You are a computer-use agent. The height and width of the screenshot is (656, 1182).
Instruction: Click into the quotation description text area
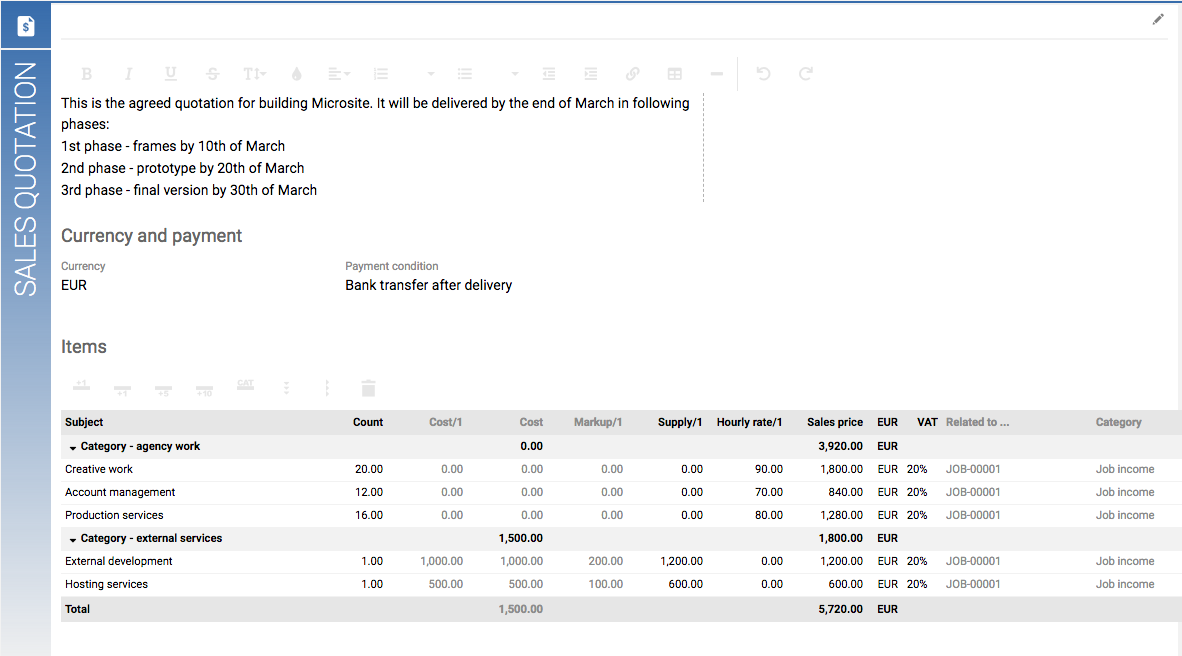(382, 147)
